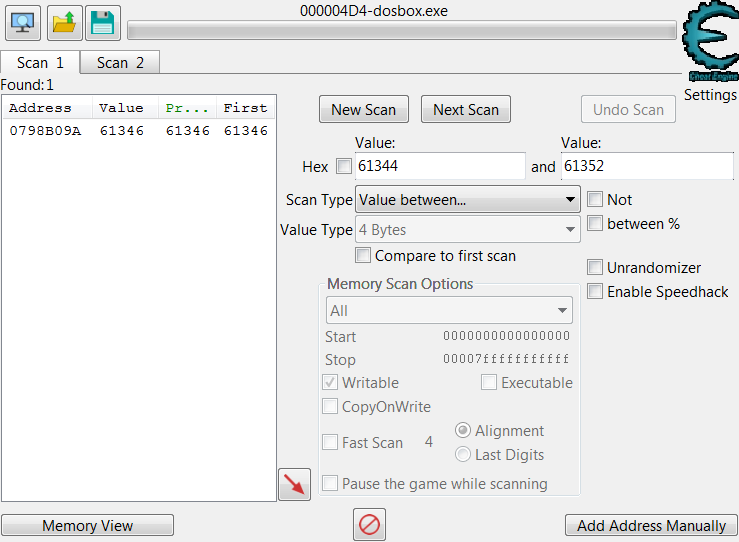This screenshot has height=542, width=739.
Task: Expand the Scan Type dropdown
Action: pyautogui.click(x=467, y=200)
